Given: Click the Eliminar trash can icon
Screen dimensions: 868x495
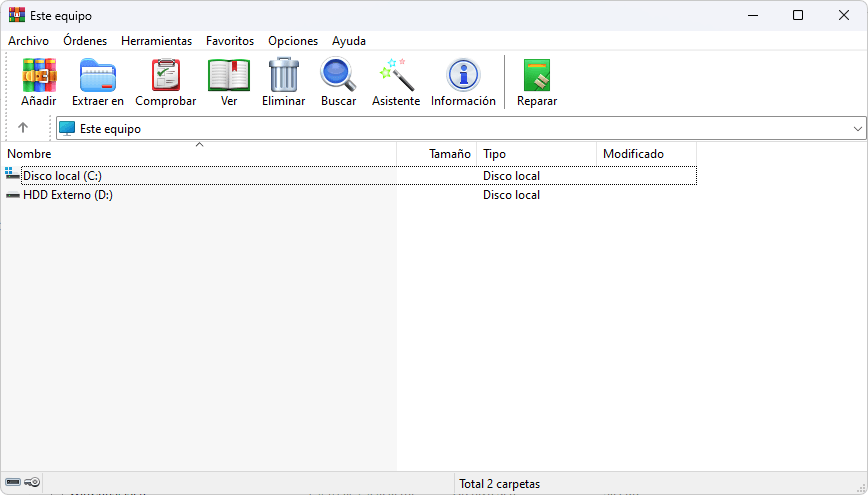Looking at the screenshot, I should (x=283, y=75).
